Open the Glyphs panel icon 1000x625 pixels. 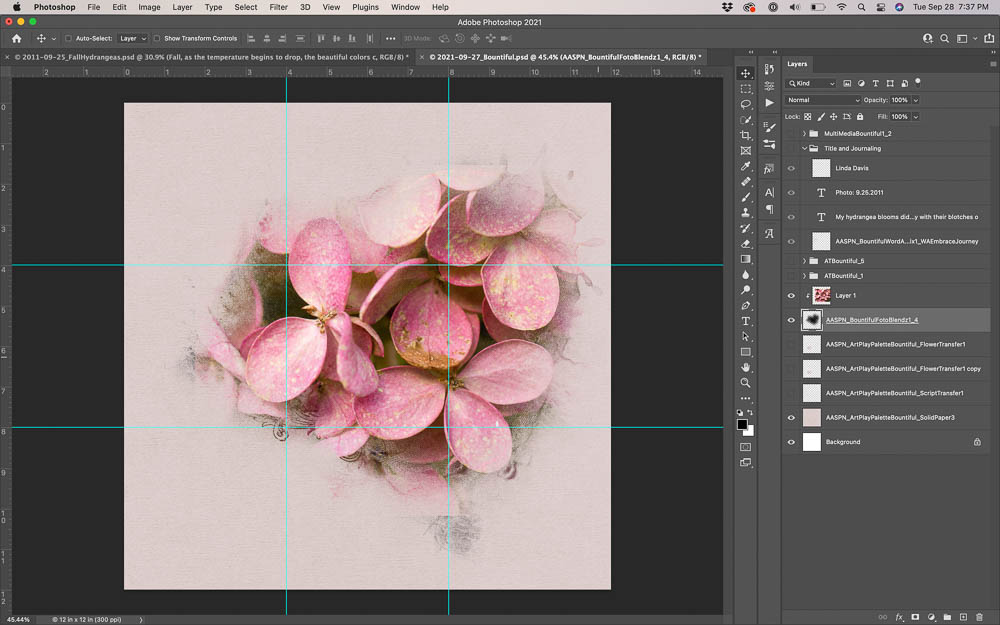[x=769, y=233]
